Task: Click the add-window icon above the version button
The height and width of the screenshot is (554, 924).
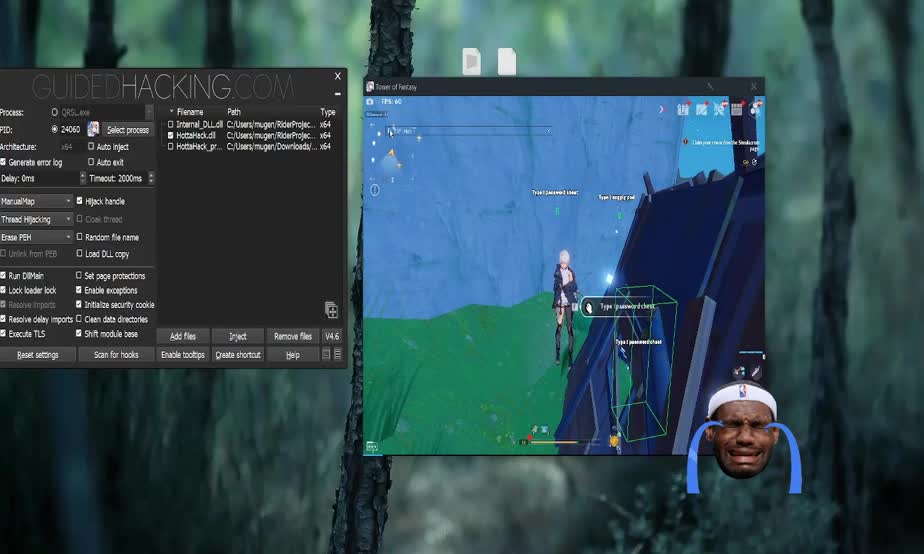Action: tap(331, 310)
